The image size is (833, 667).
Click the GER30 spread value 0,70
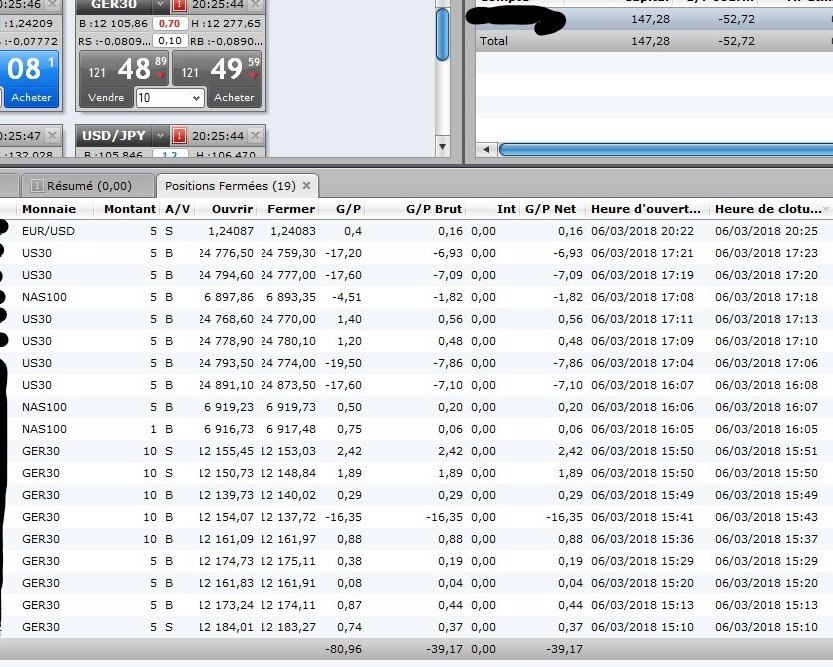click(x=169, y=23)
